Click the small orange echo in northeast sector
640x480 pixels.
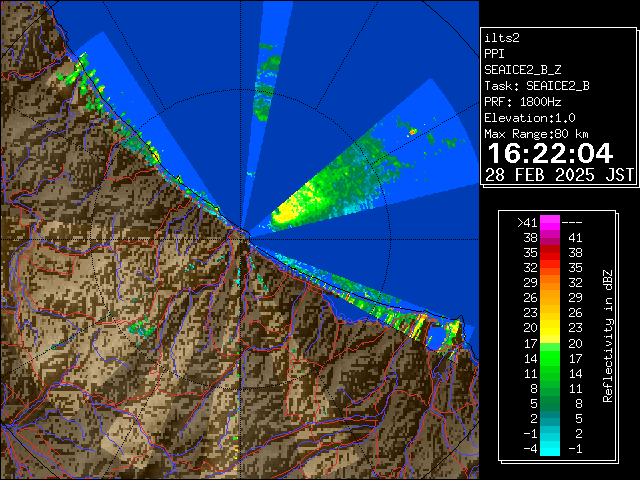[x=412, y=132]
